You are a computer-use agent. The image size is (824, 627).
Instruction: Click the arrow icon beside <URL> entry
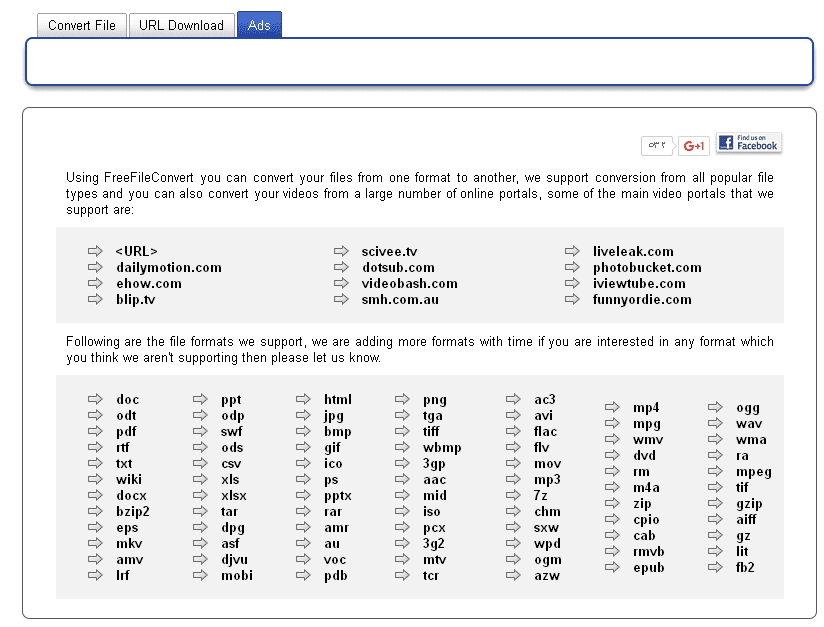[x=96, y=251]
